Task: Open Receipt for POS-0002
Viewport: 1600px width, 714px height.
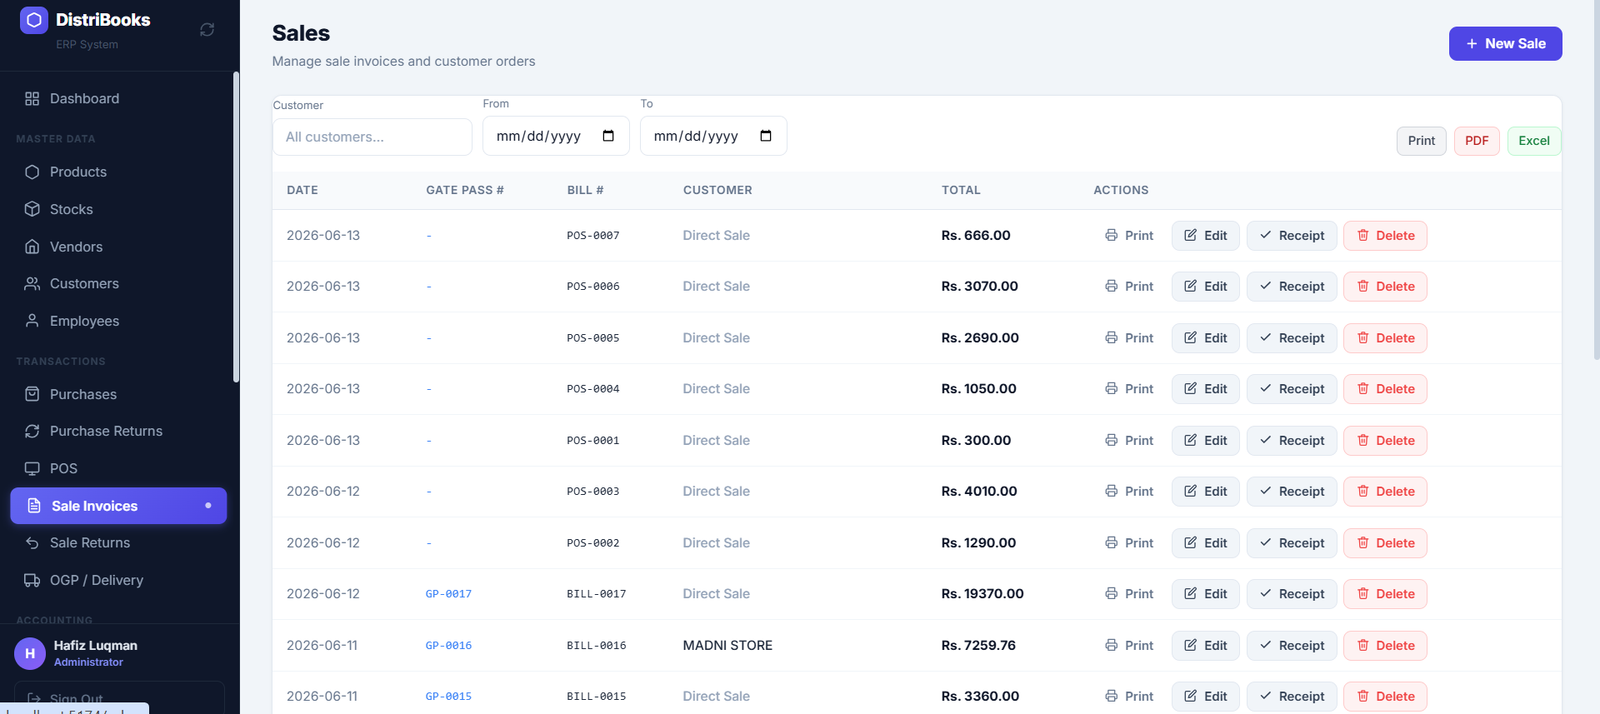Action: 1291,543
